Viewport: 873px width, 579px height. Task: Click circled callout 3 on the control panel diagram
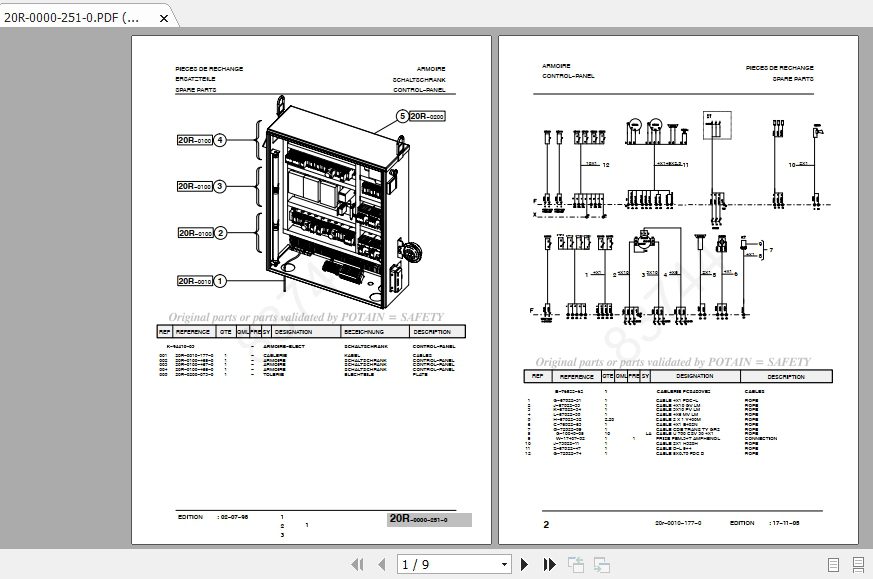219,186
